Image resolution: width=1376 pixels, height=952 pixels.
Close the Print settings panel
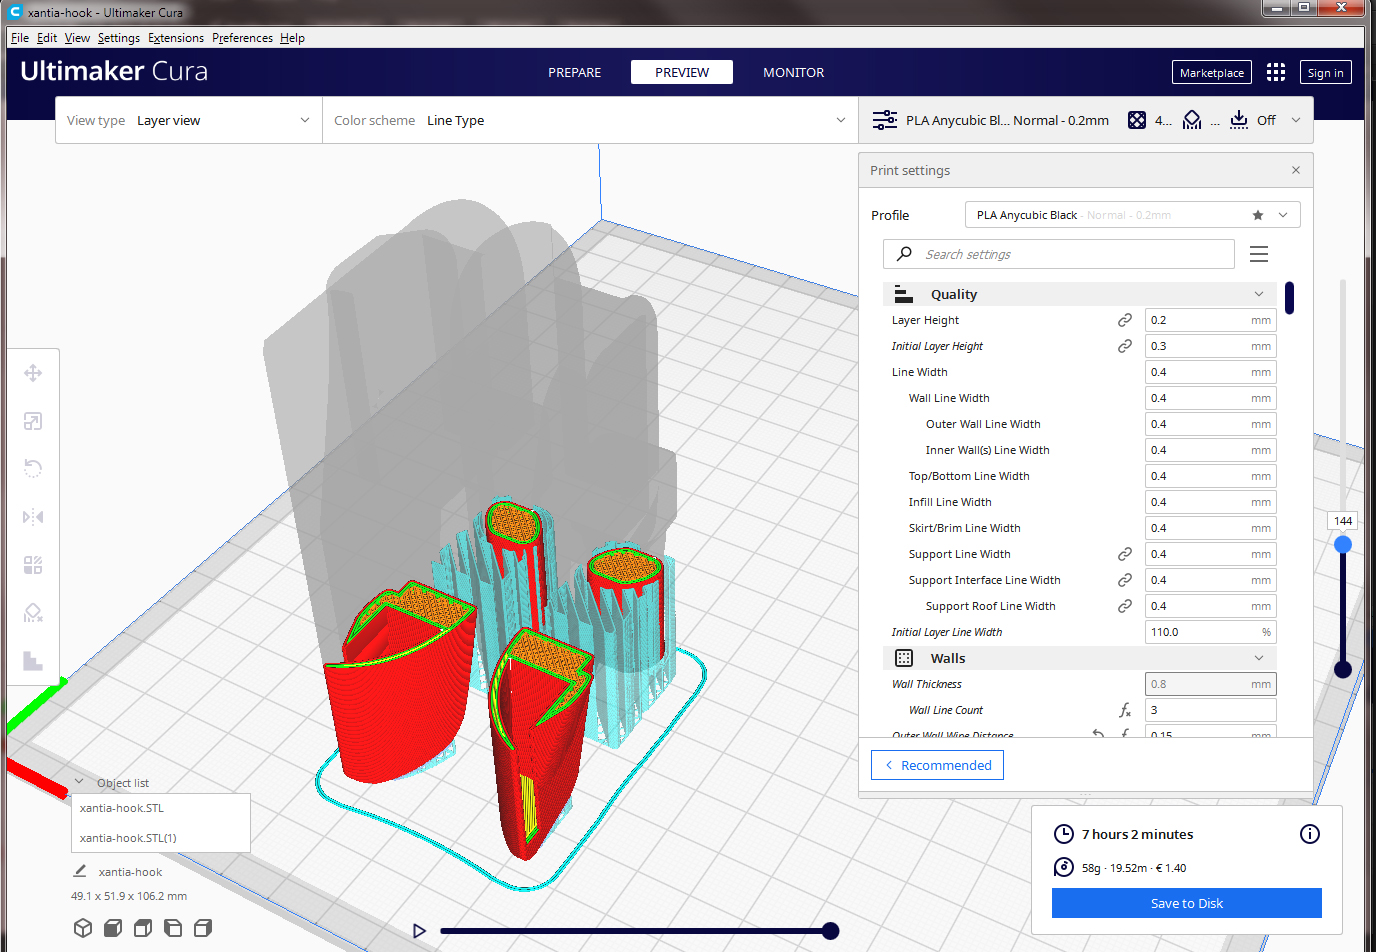coord(1296,170)
